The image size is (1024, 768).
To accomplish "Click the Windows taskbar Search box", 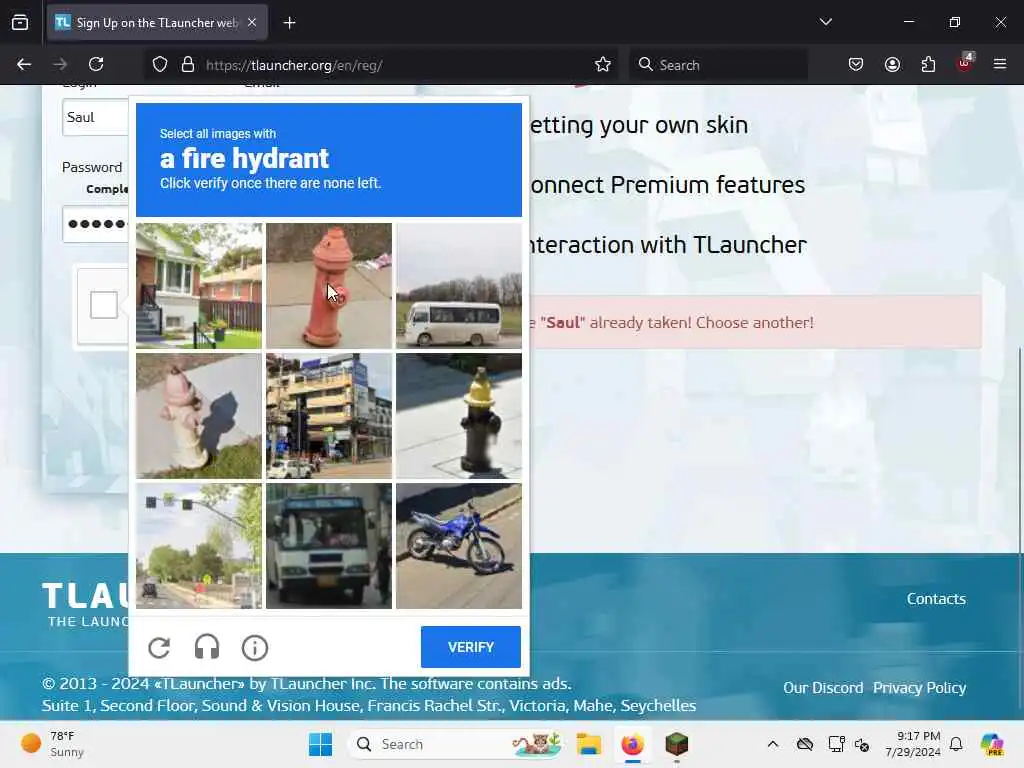I will click(x=457, y=744).
